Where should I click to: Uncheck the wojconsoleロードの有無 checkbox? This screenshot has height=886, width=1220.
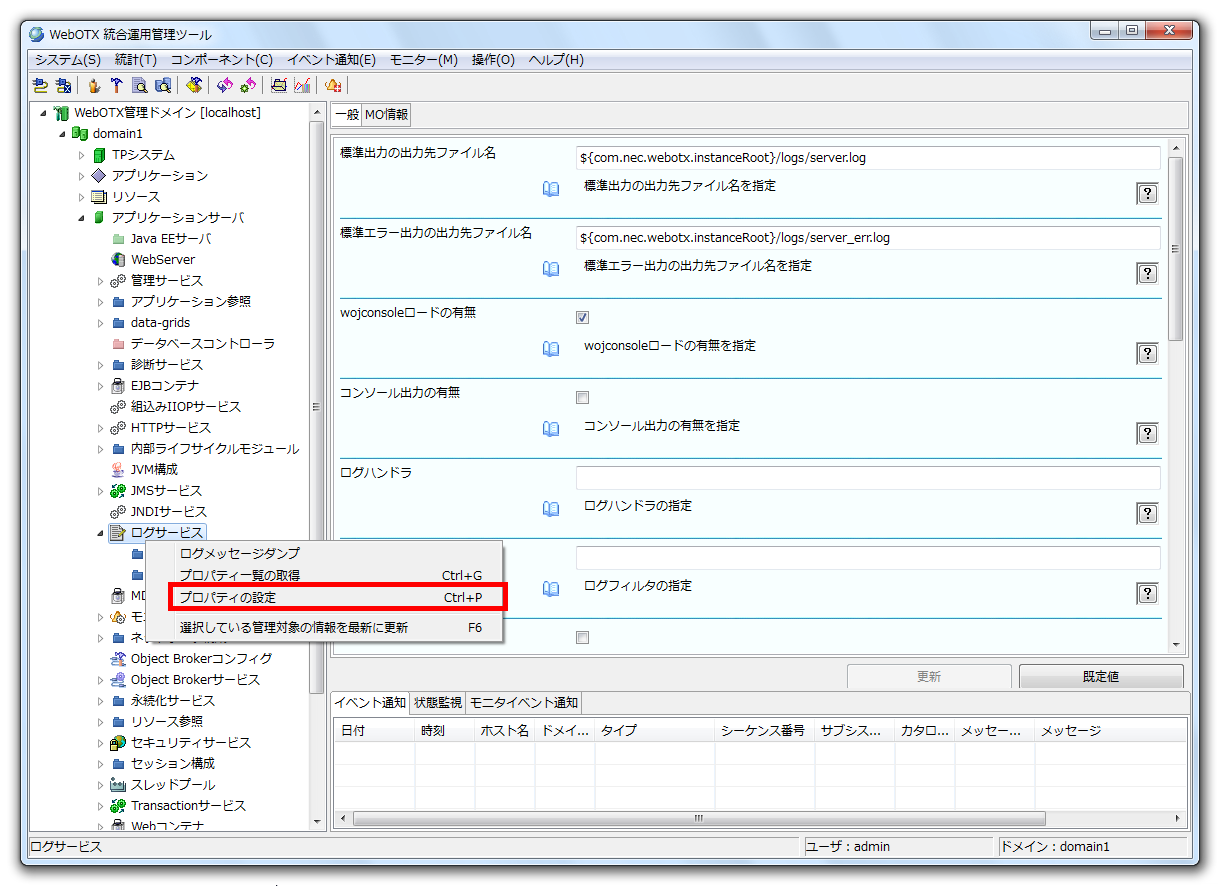pyautogui.click(x=582, y=317)
